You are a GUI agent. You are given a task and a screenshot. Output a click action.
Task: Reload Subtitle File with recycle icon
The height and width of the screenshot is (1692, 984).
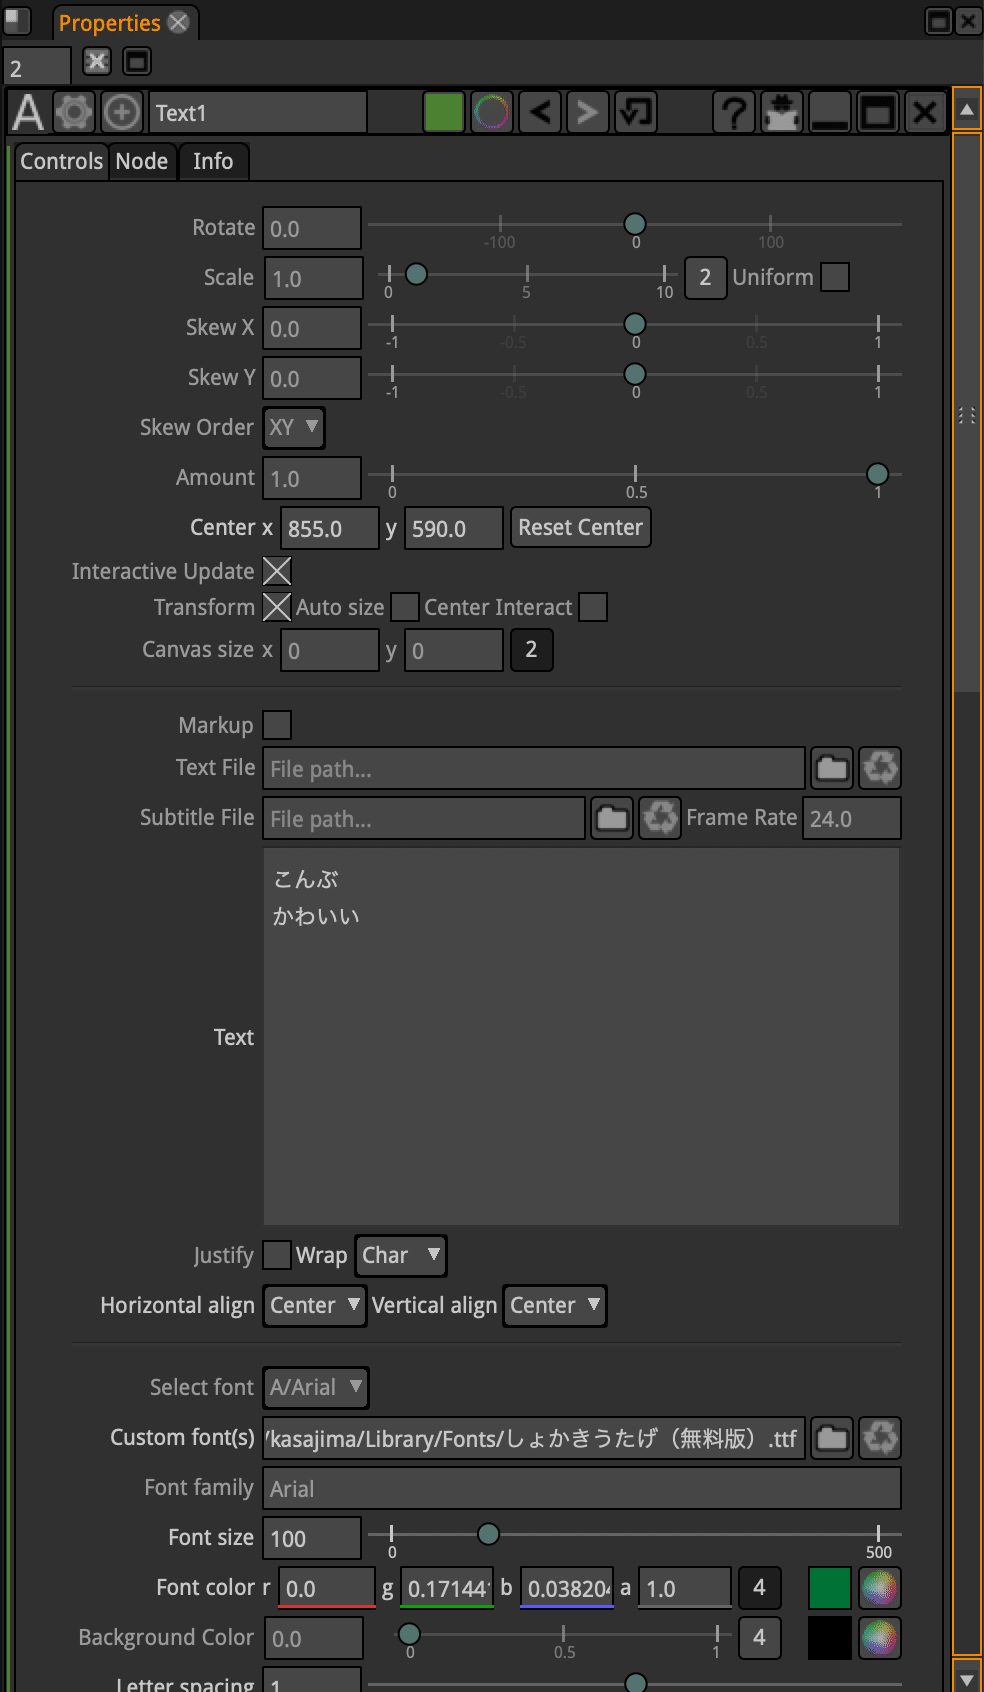pos(660,818)
